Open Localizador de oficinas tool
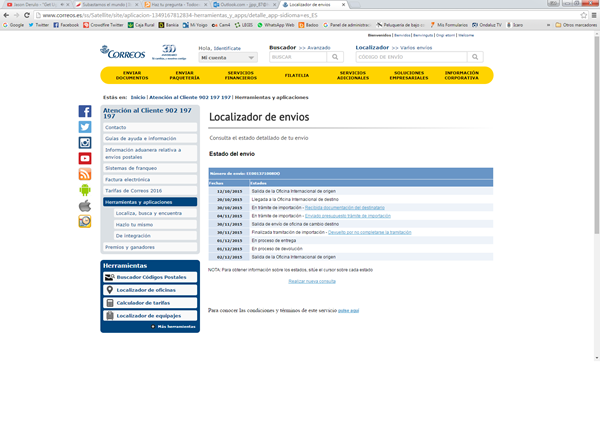This screenshot has width=600, height=429. [x=150, y=290]
